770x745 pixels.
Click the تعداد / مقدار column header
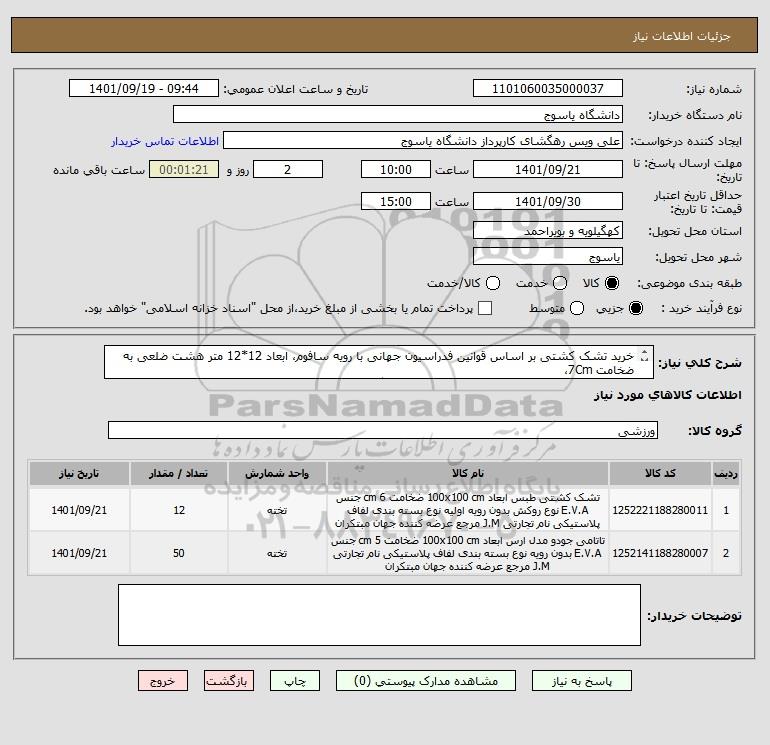click(x=179, y=473)
